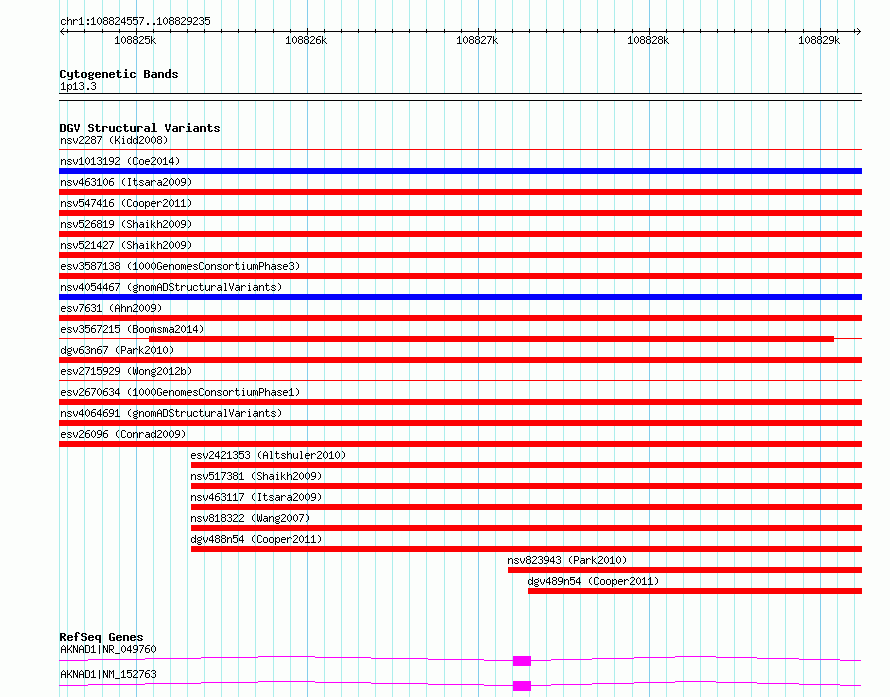Select the dgv63n67 (Park2010) label
The height and width of the screenshot is (697, 890).
(x=117, y=350)
